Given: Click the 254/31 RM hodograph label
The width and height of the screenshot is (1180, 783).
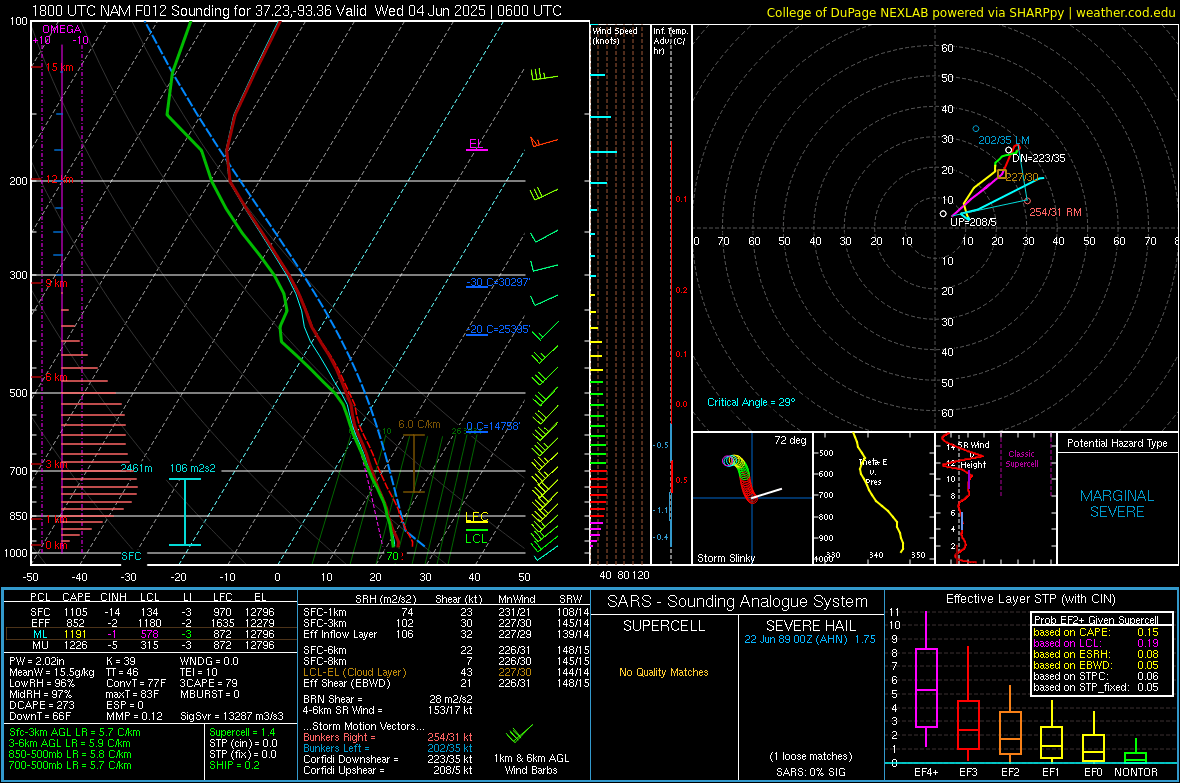Looking at the screenshot, I should (x=1055, y=212).
